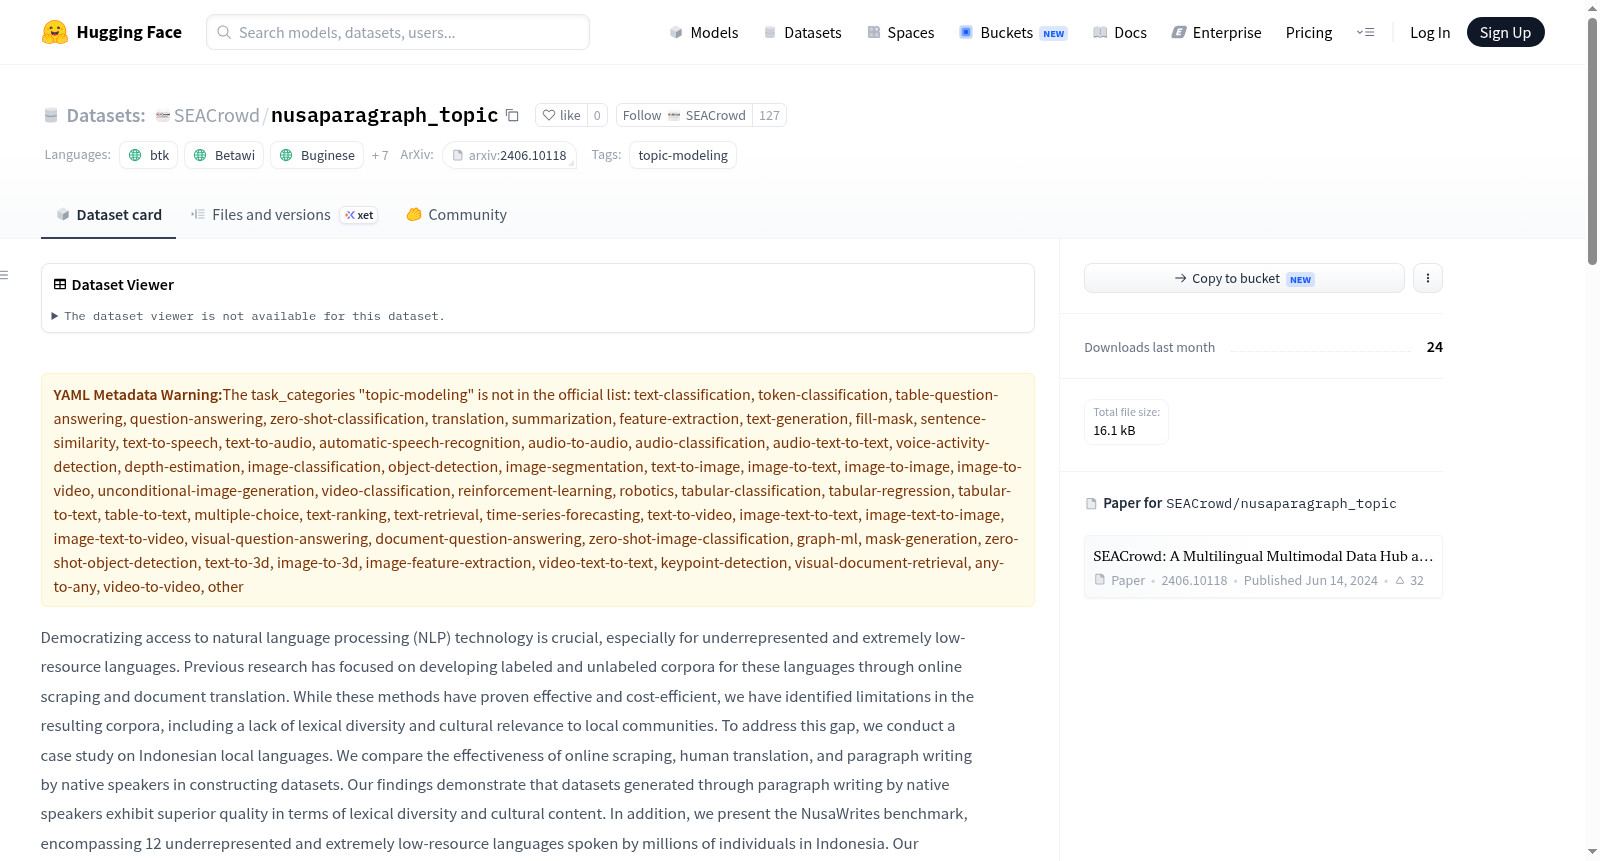
Task: Click the followers count 127
Action: [769, 115]
